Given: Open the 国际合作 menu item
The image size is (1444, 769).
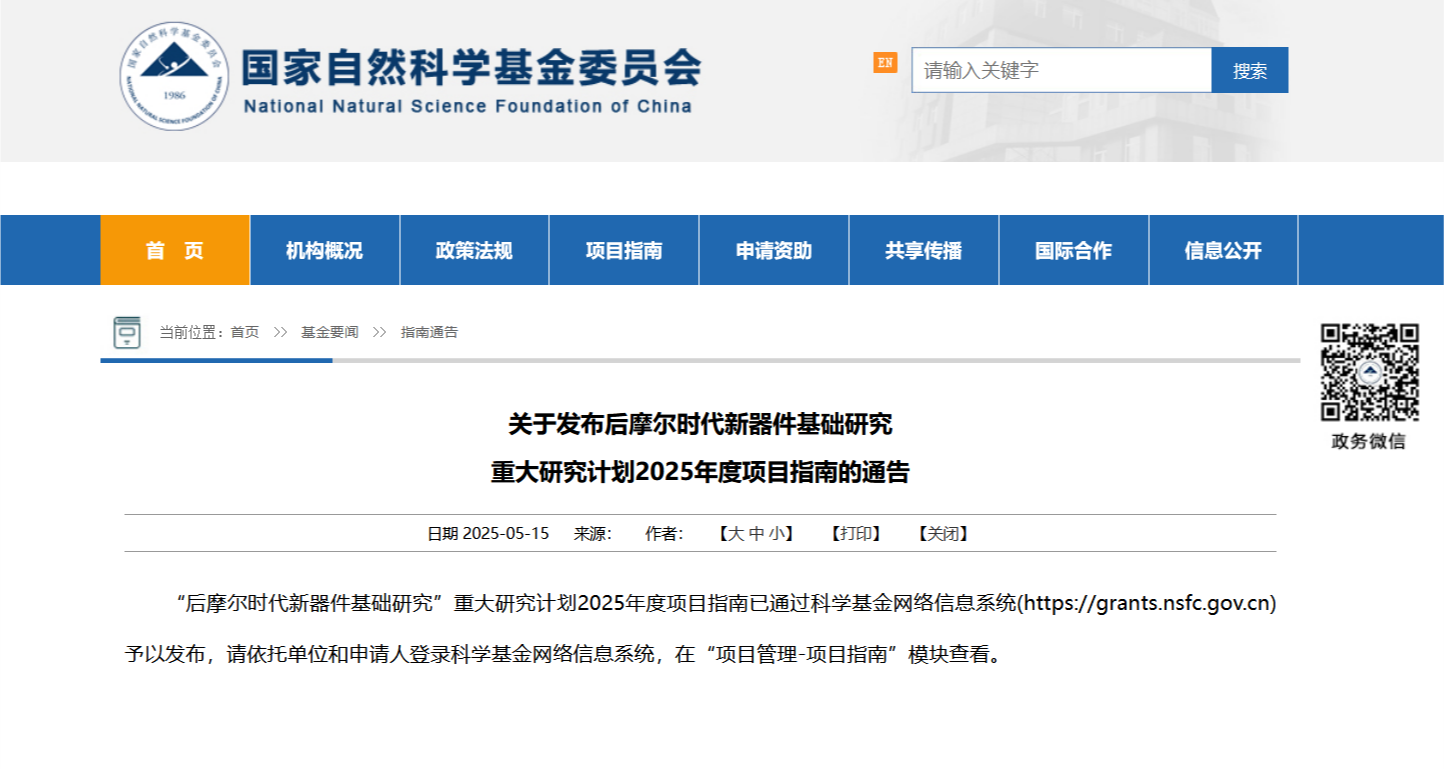Looking at the screenshot, I should click(x=1073, y=250).
